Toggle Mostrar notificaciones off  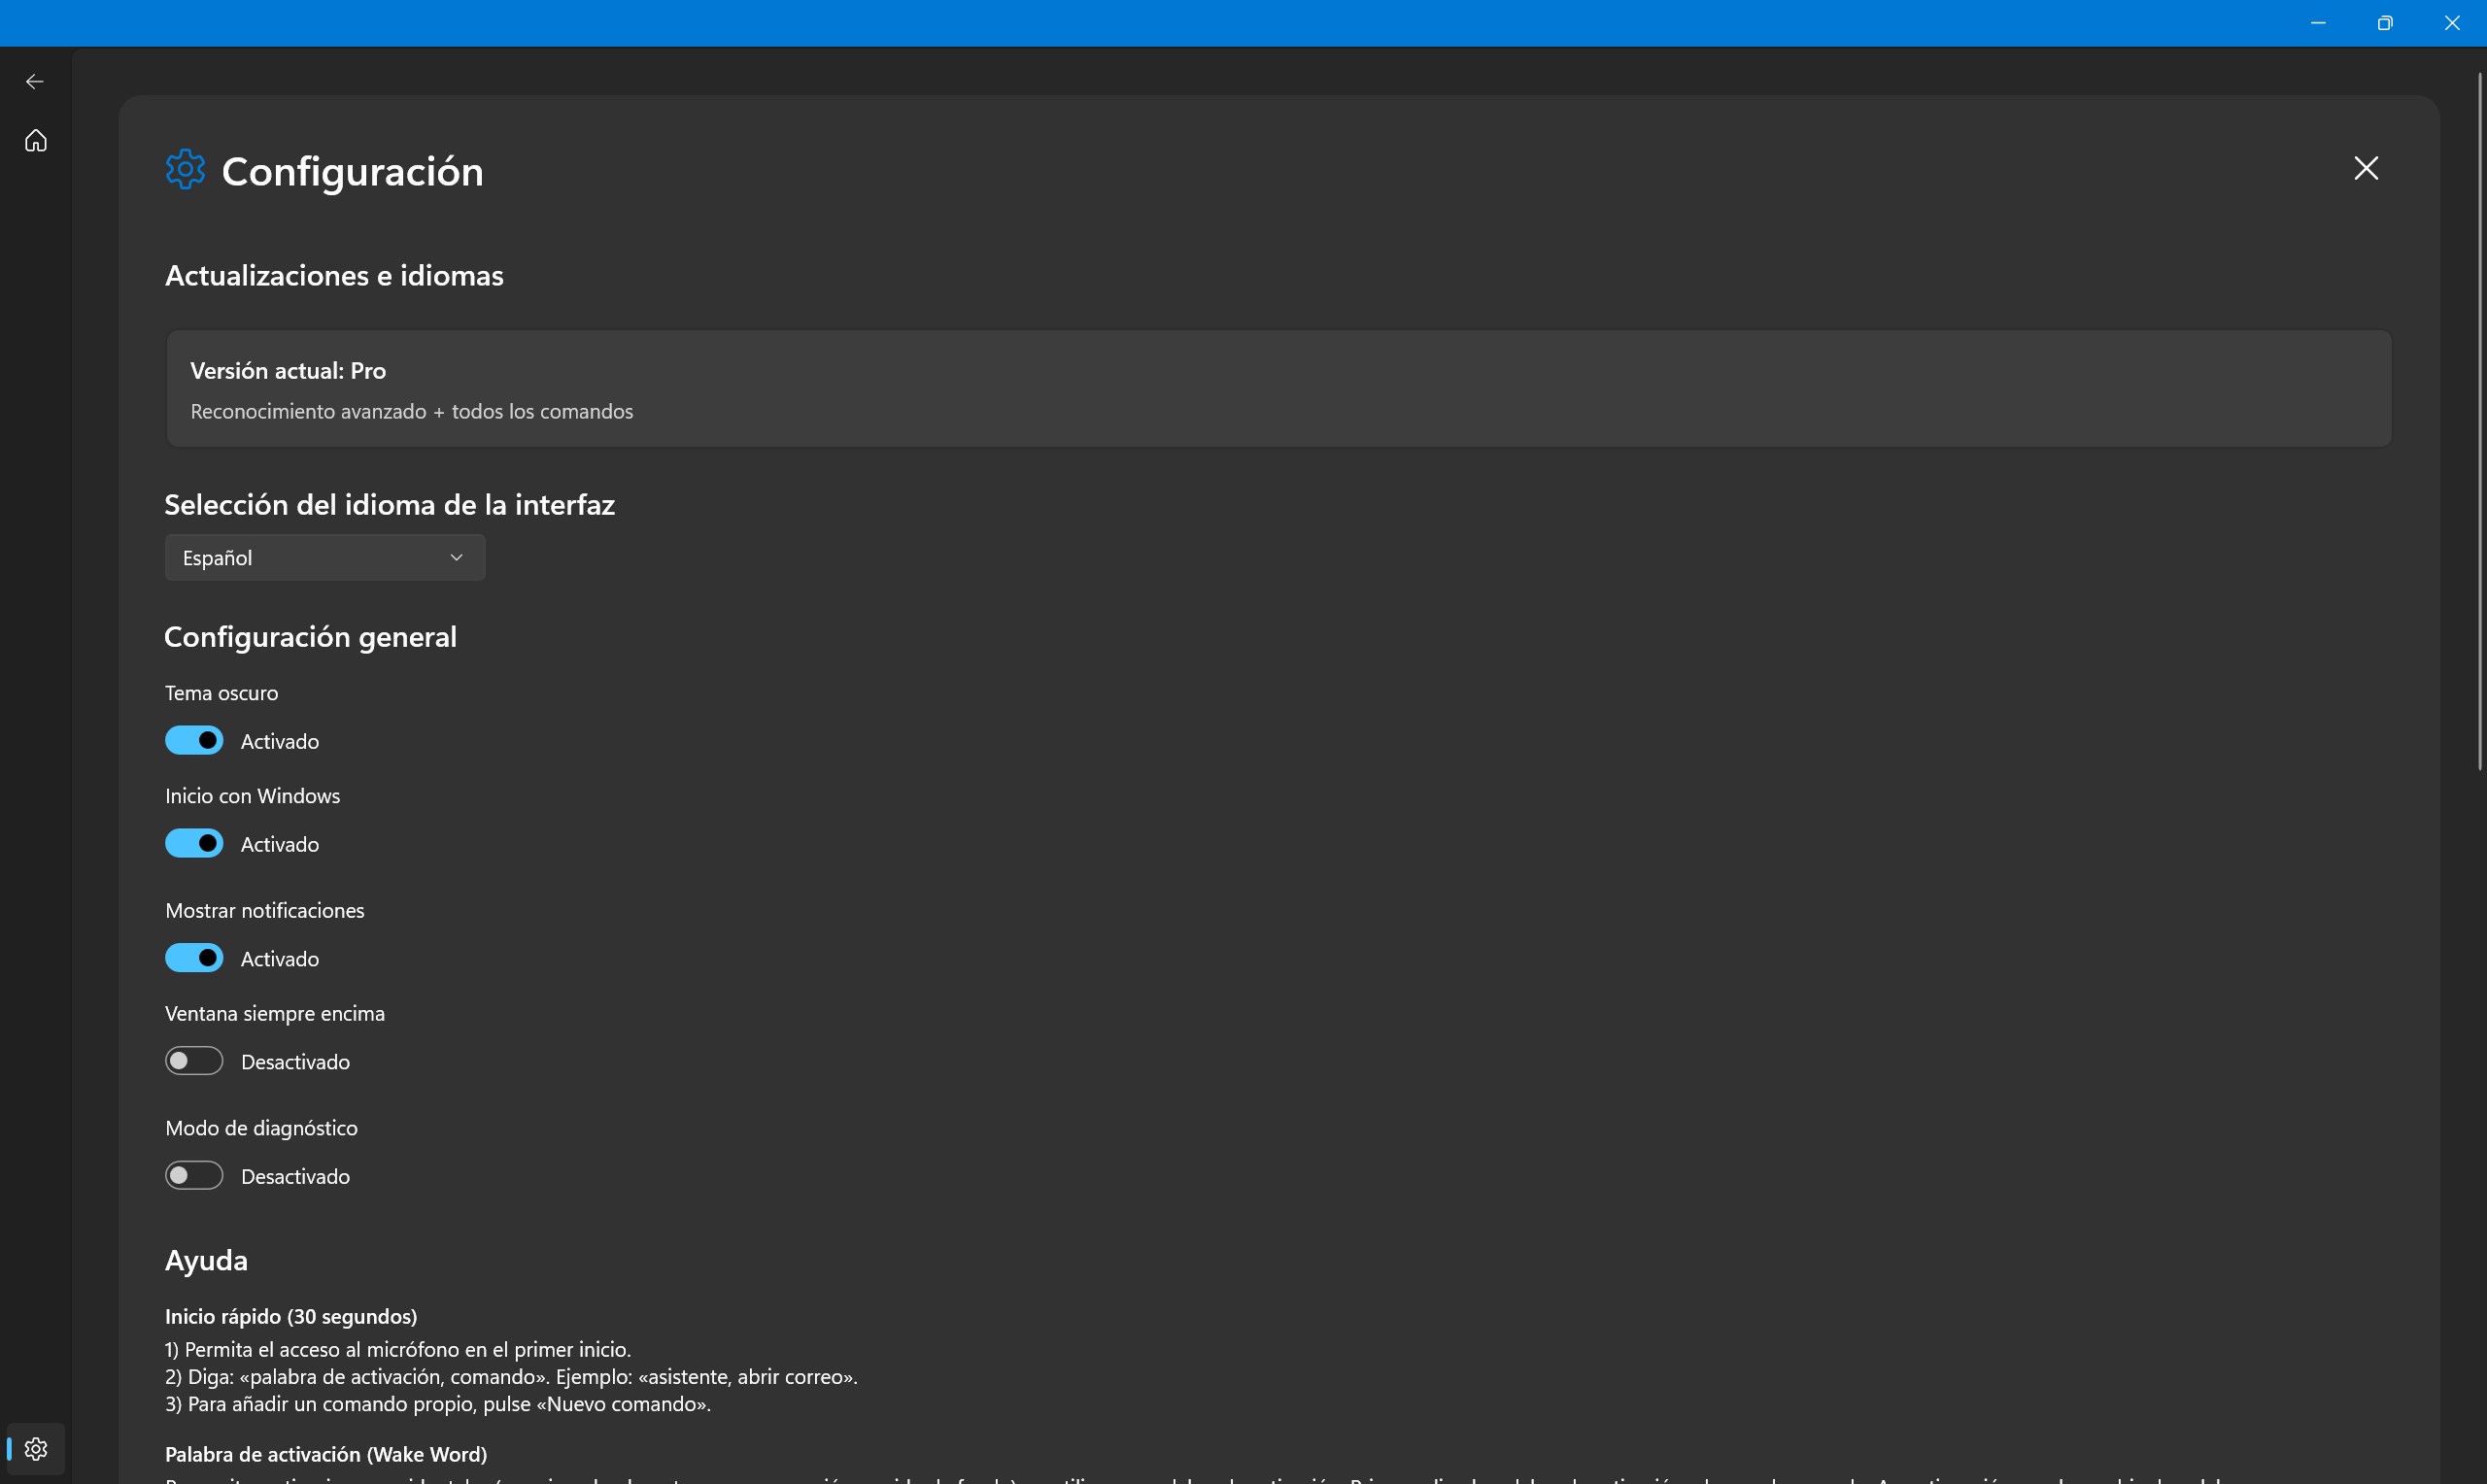click(194, 958)
